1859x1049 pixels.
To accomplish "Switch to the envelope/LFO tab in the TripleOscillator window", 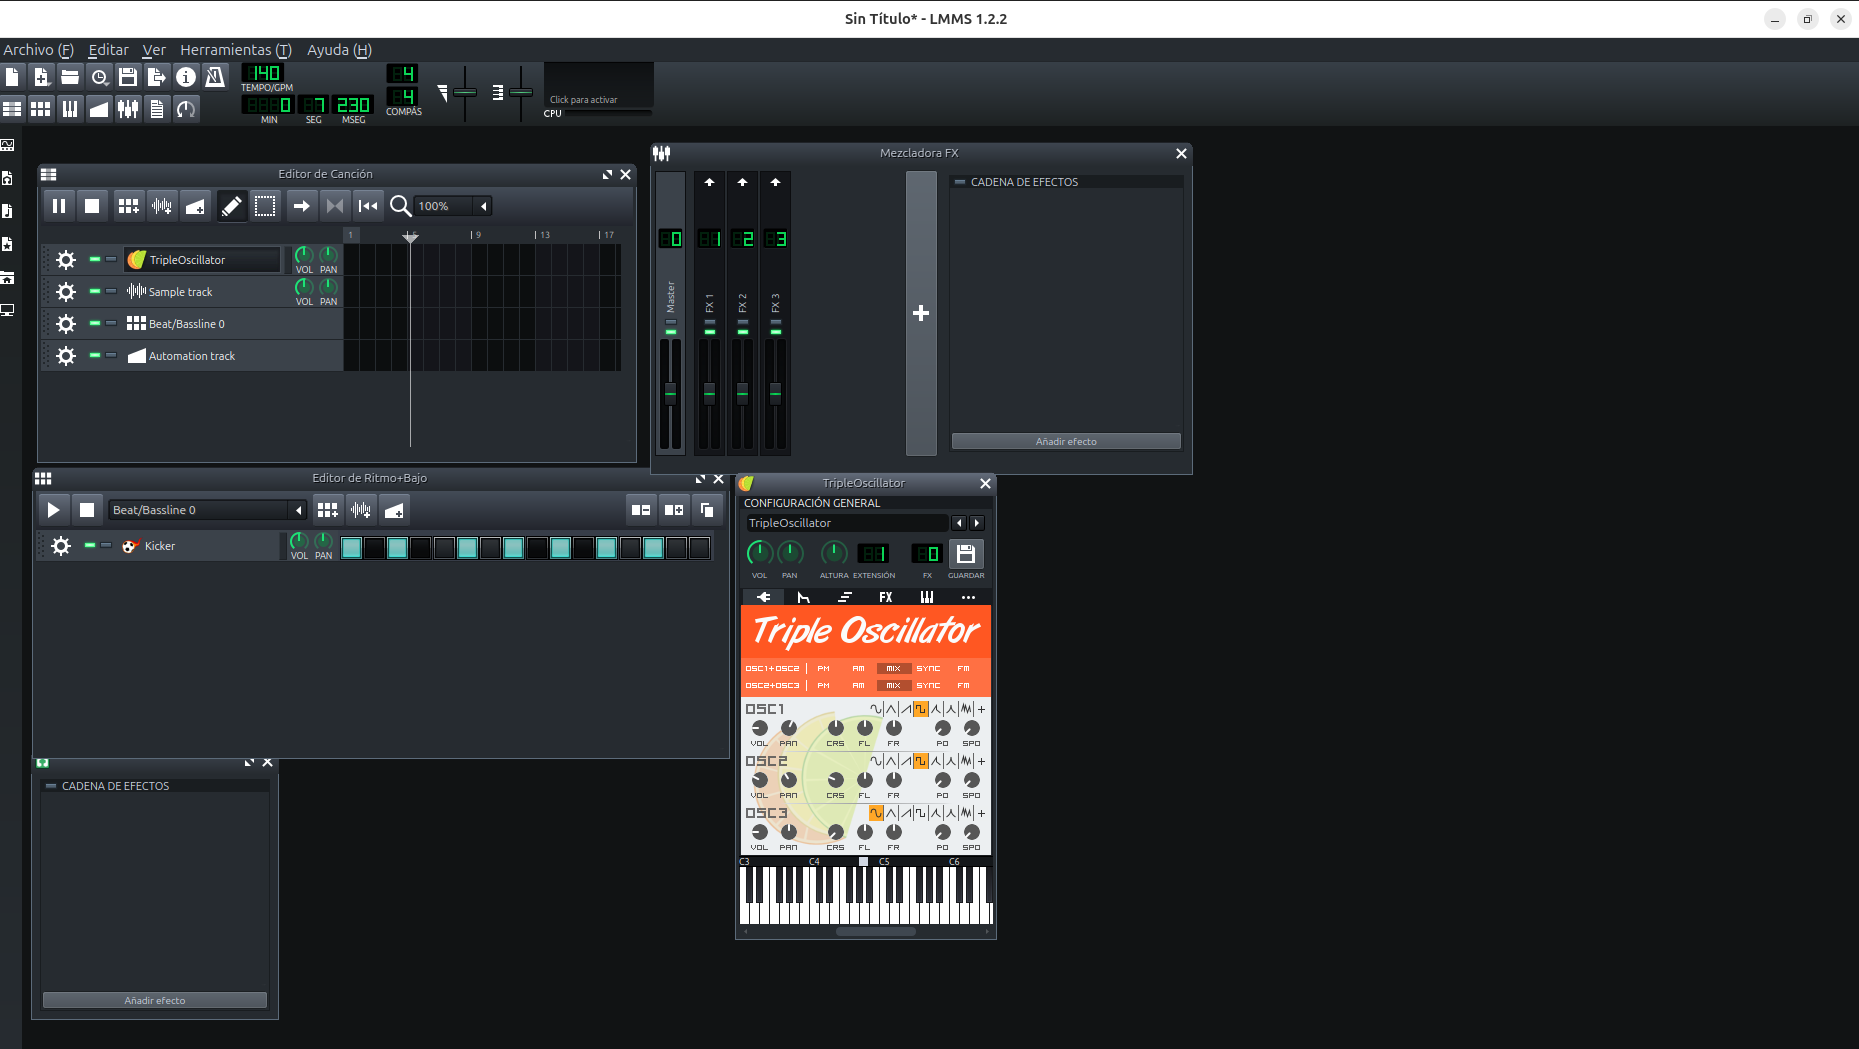I will tap(803, 597).
